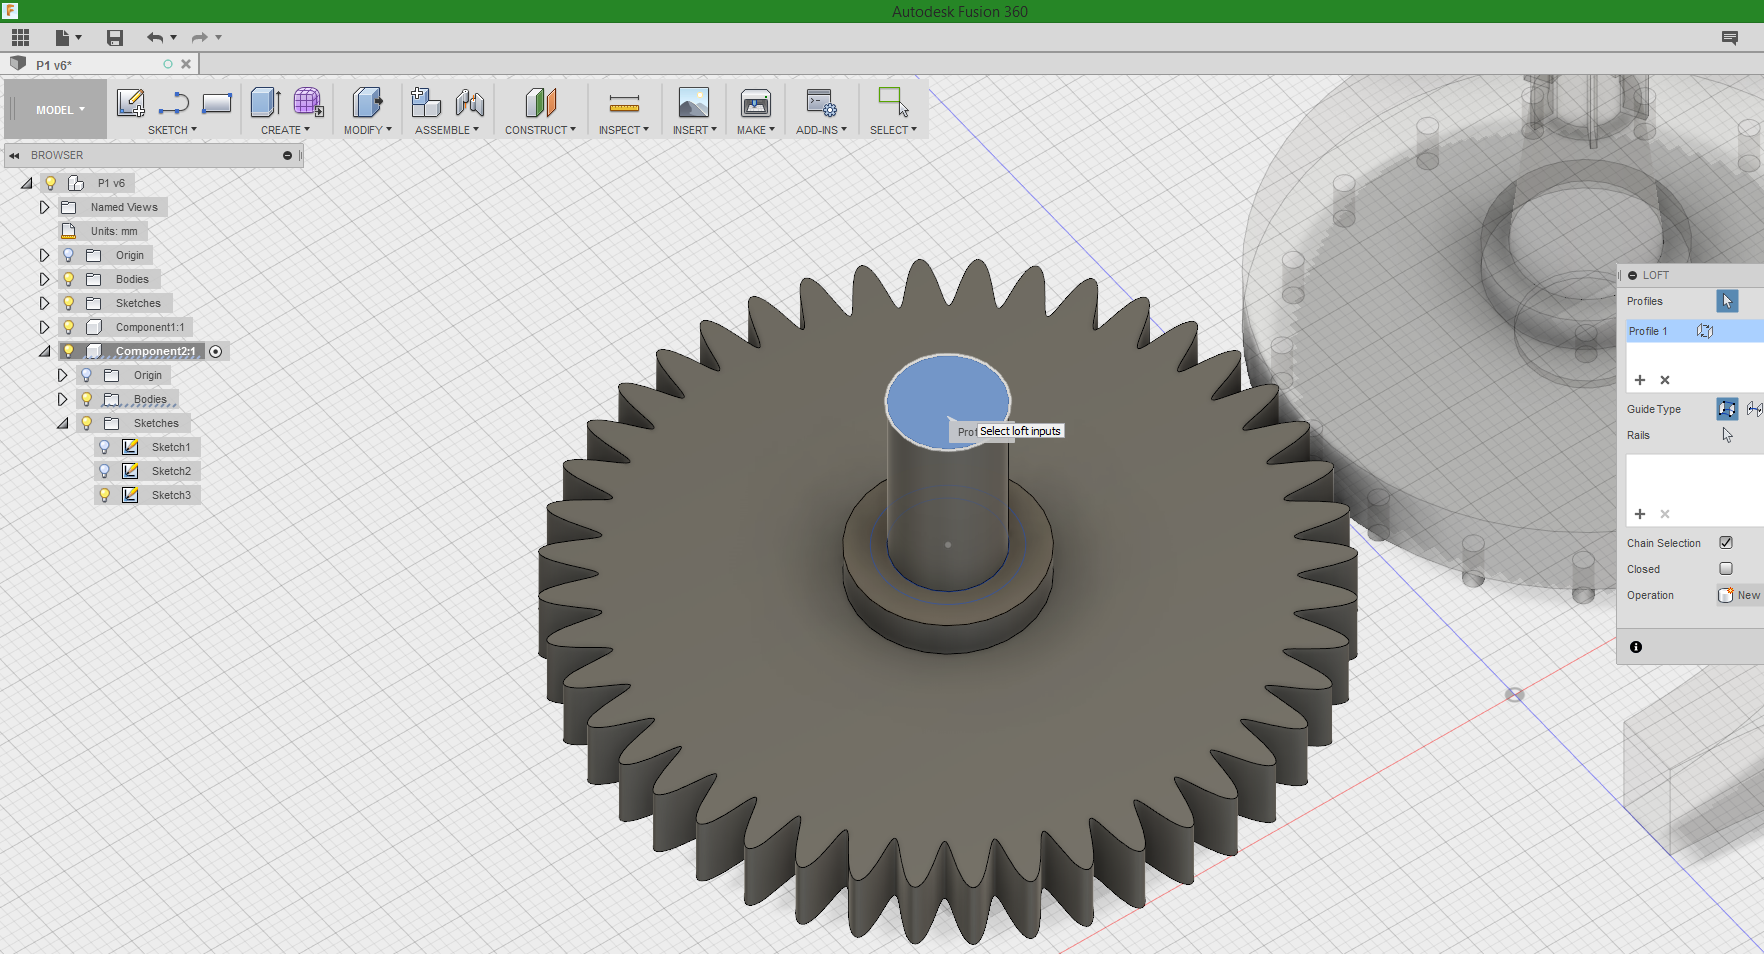Screen dimensions: 1764x954
Task: Open the SKETCH menu
Action: (x=172, y=130)
